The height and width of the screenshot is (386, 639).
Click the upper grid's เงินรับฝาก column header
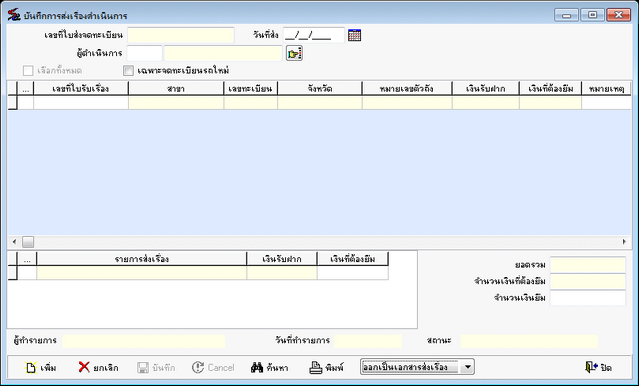[x=486, y=88]
